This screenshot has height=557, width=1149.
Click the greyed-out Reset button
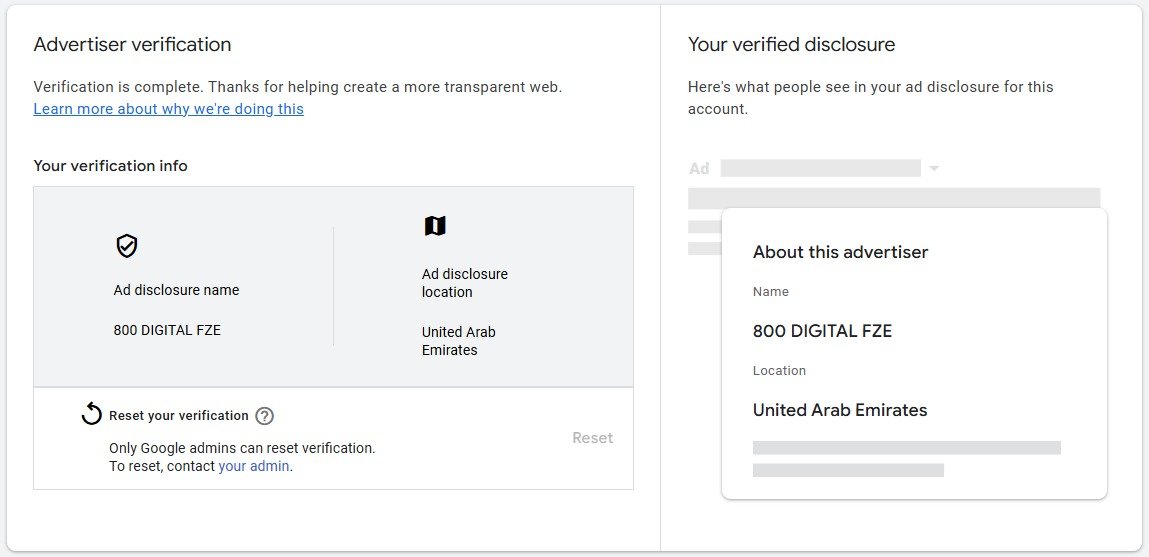pyautogui.click(x=592, y=438)
